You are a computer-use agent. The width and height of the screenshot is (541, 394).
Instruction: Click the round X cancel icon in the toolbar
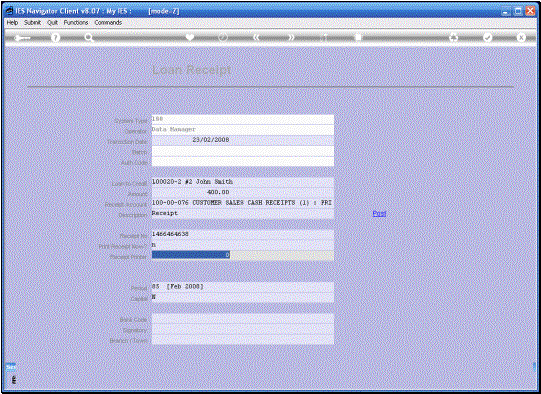click(521, 37)
